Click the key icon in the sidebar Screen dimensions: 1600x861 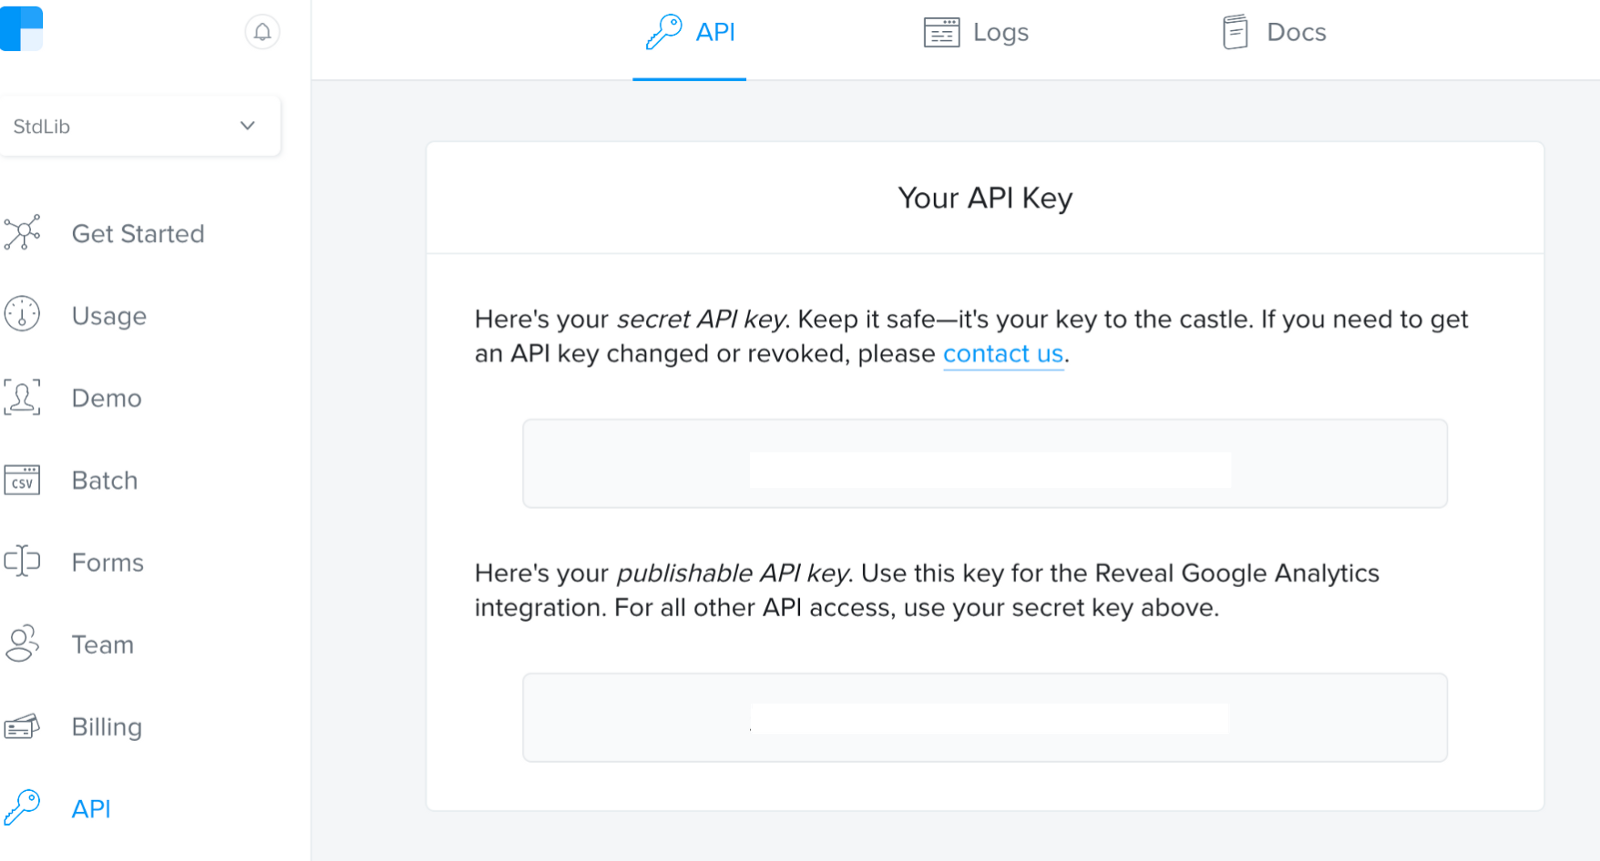[22, 807]
